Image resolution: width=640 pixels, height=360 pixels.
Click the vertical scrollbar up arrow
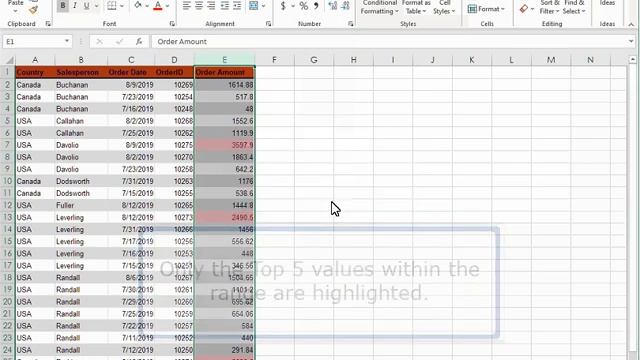pyautogui.click(x=633, y=60)
